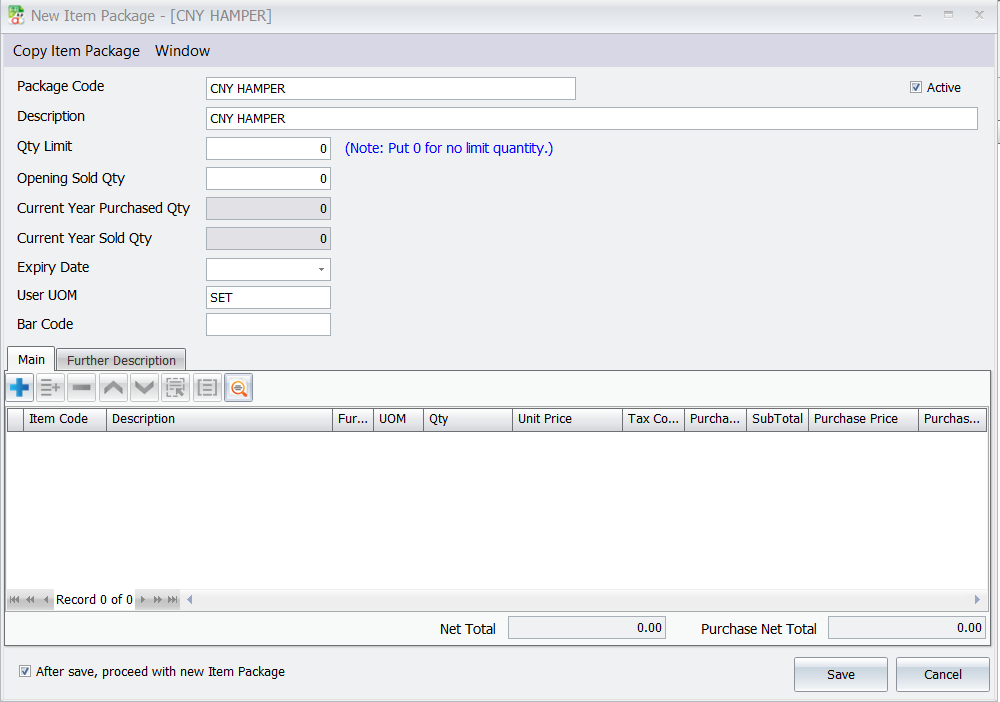Toggle the Active state of the package
1000x702 pixels.
(x=916, y=87)
